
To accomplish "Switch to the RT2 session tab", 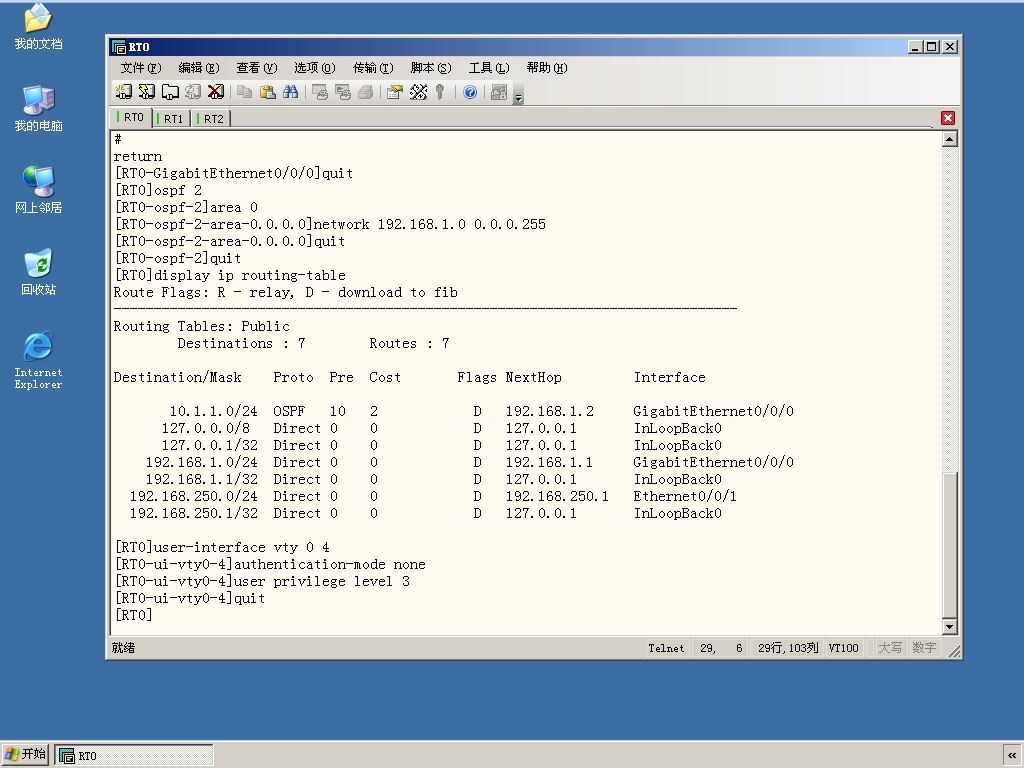I will click(x=212, y=119).
